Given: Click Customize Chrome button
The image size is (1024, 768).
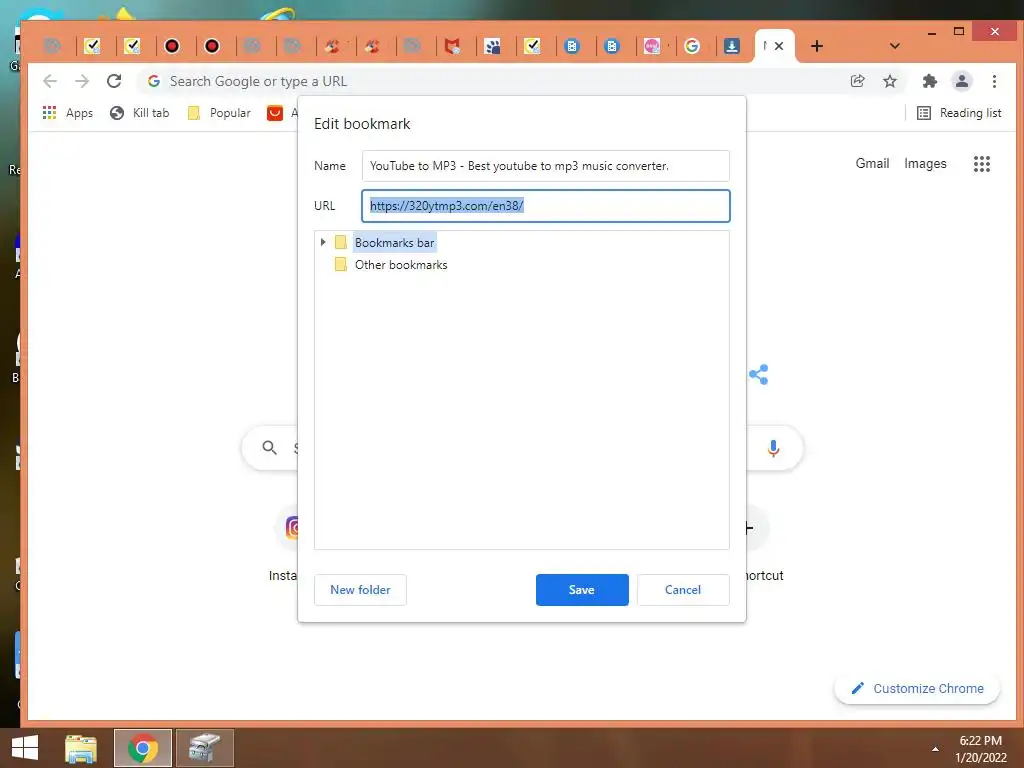Looking at the screenshot, I should pos(917,688).
